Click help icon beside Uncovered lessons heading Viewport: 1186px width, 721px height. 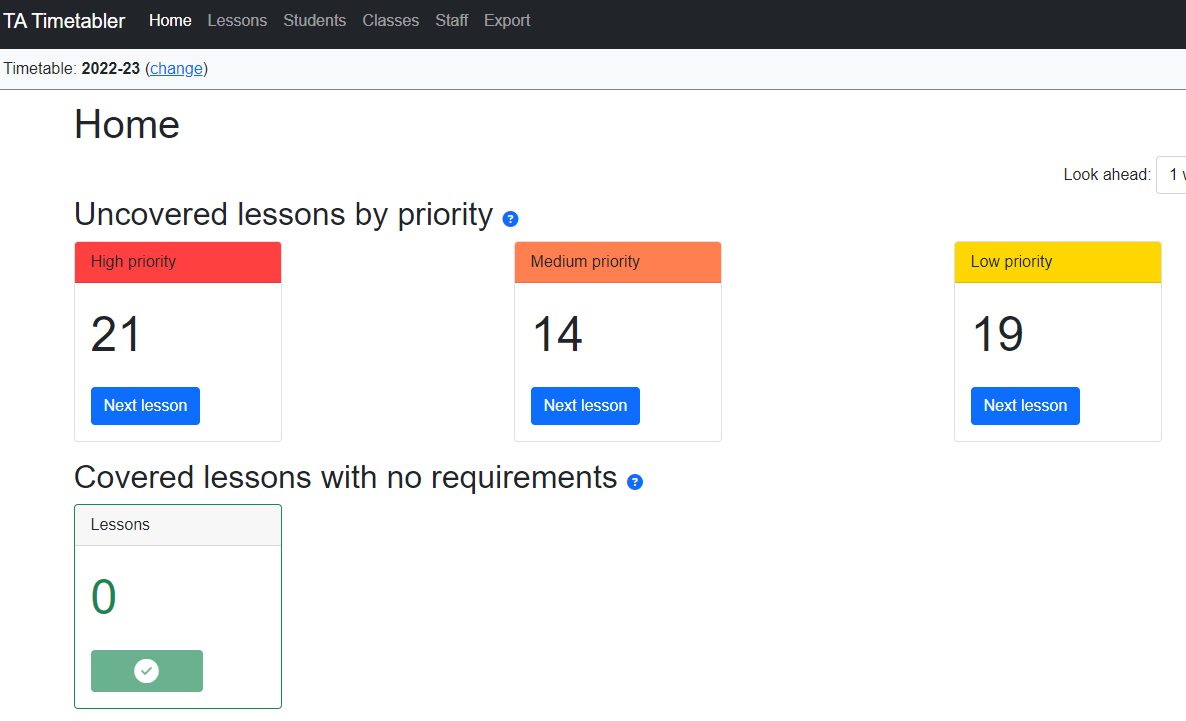click(510, 219)
